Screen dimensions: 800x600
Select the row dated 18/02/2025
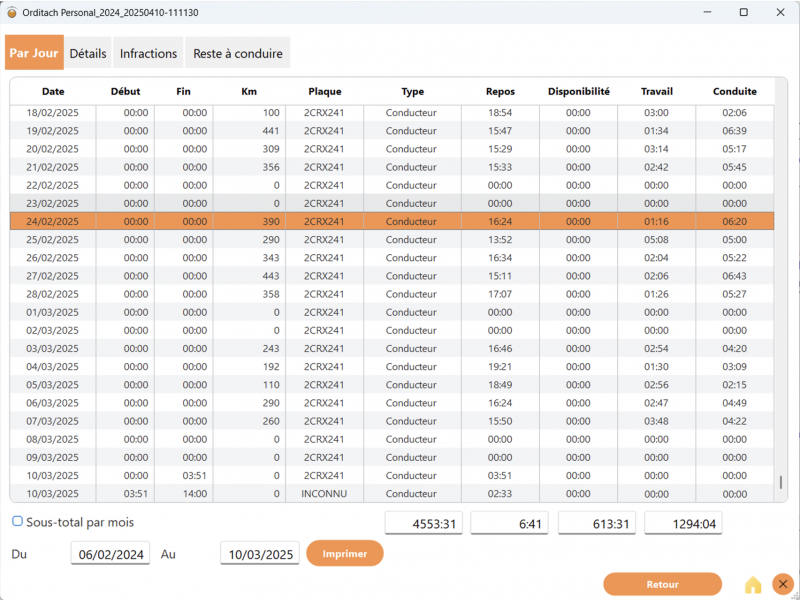392,113
